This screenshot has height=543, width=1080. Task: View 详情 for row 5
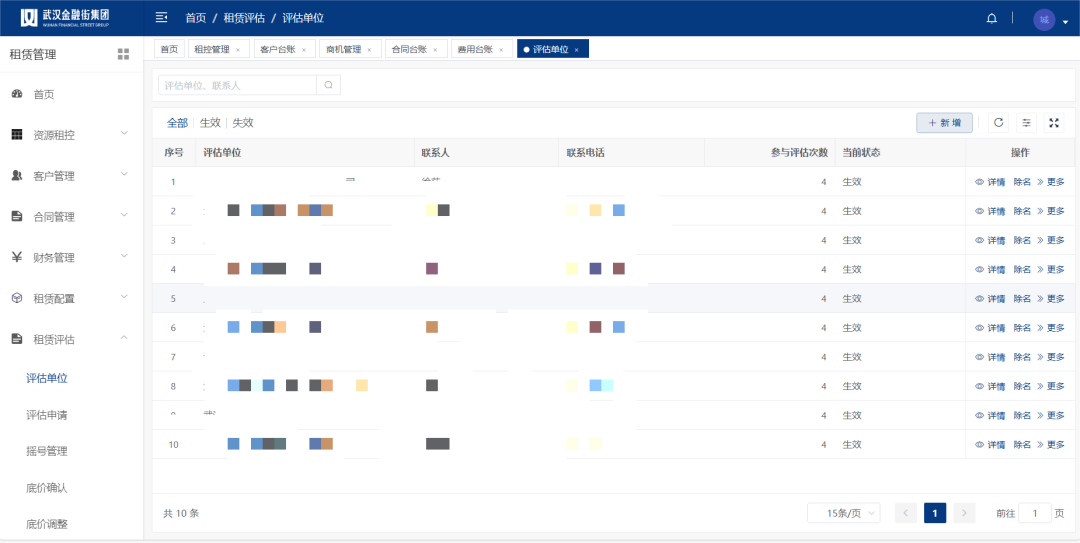(x=990, y=298)
